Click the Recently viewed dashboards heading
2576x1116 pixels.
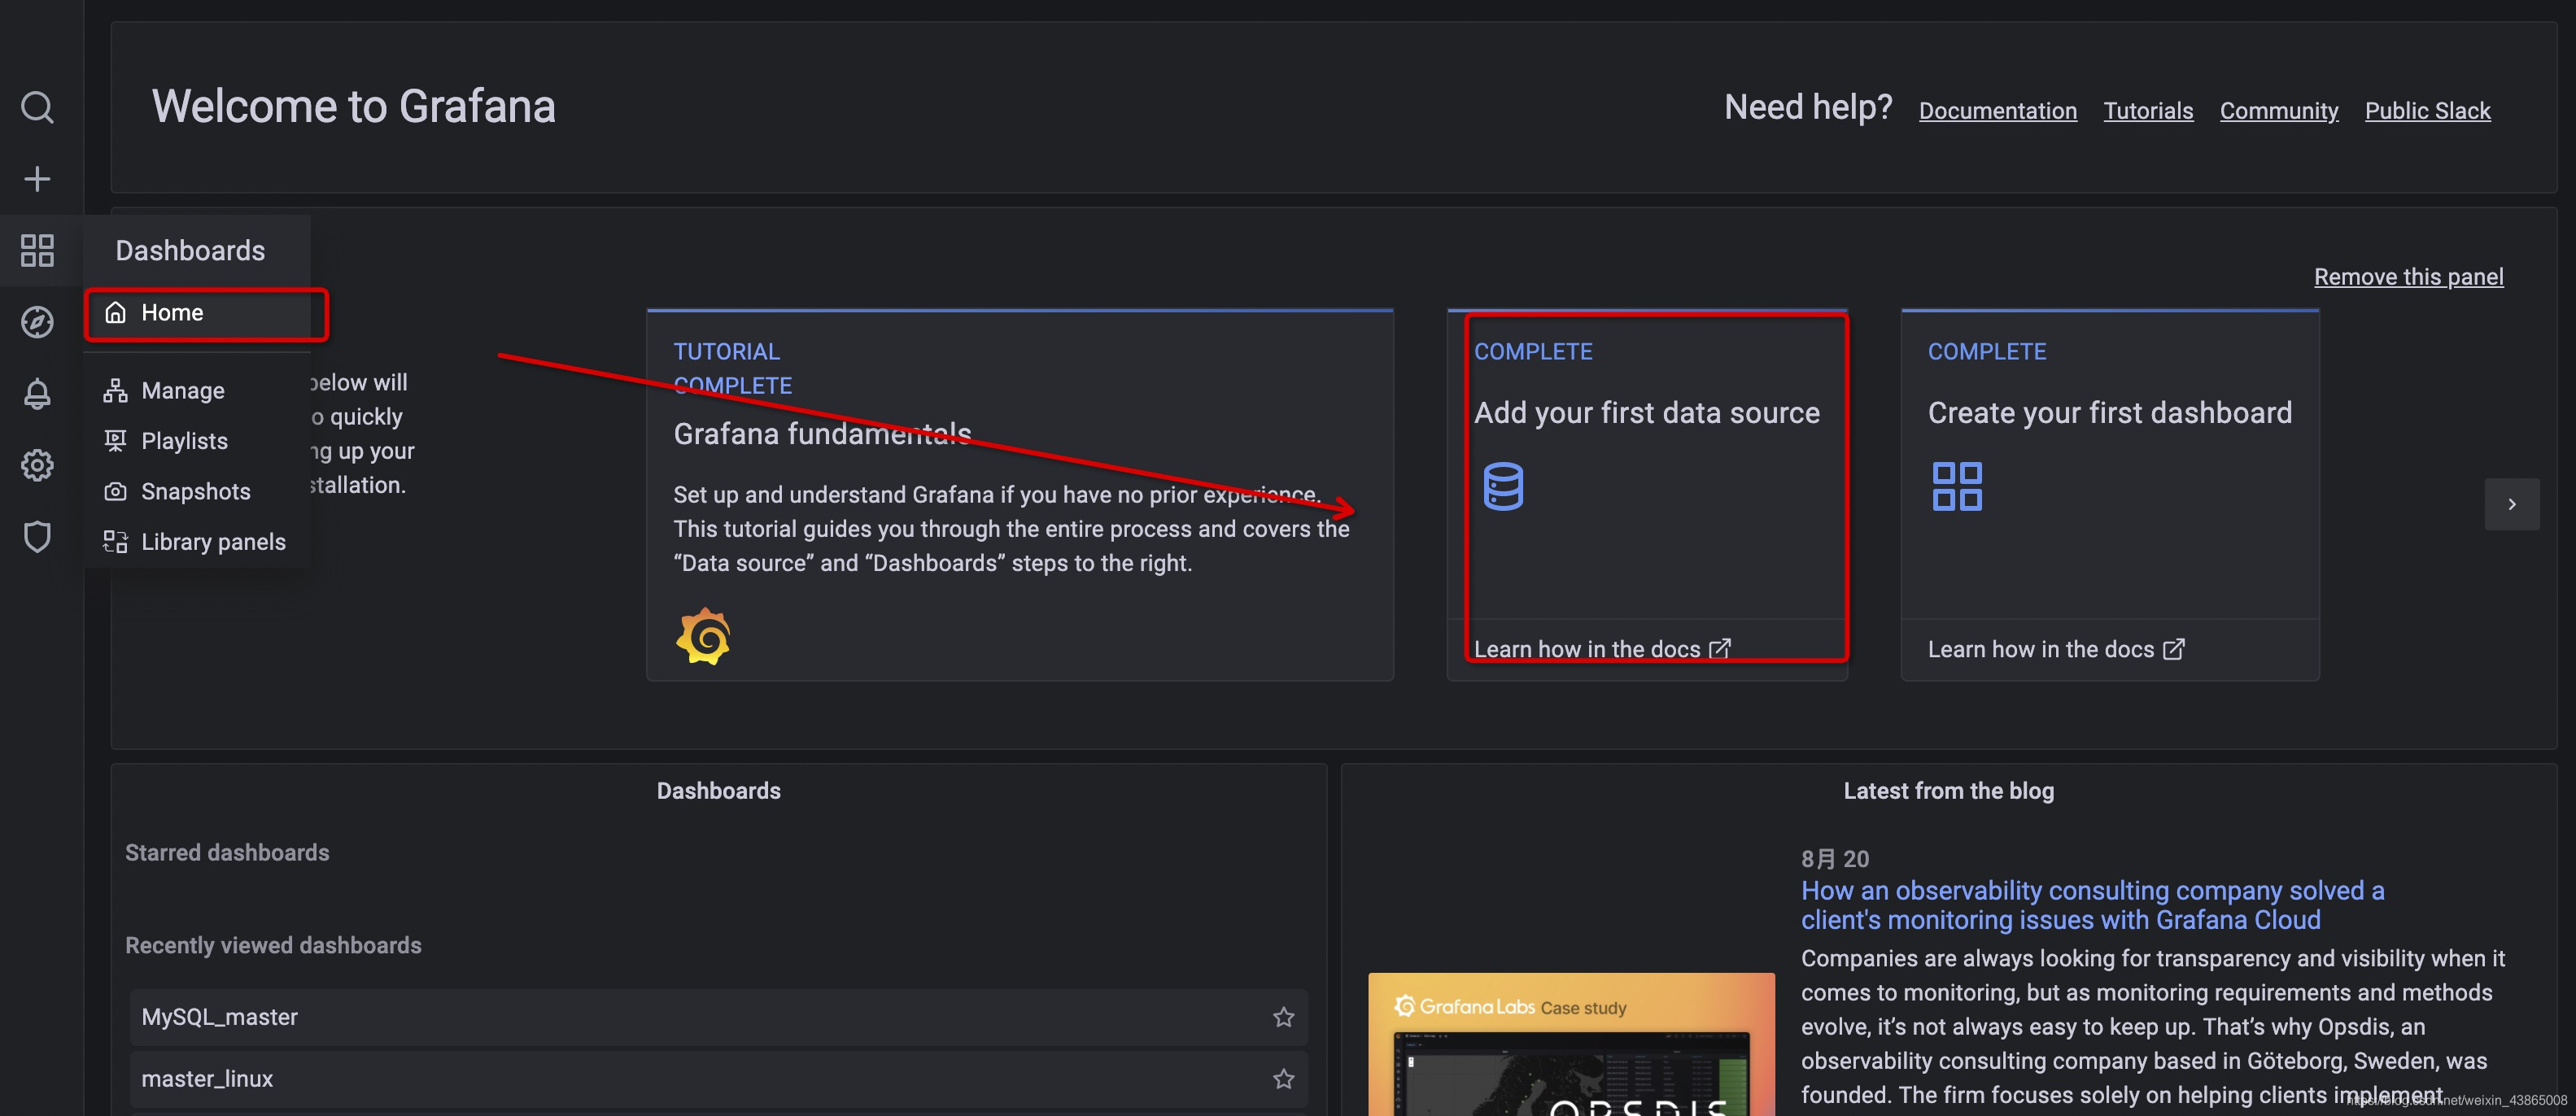[x=273, y=945]
